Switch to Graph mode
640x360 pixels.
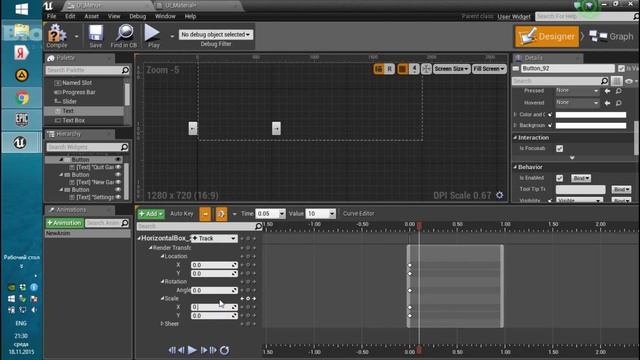coord(611,36)
